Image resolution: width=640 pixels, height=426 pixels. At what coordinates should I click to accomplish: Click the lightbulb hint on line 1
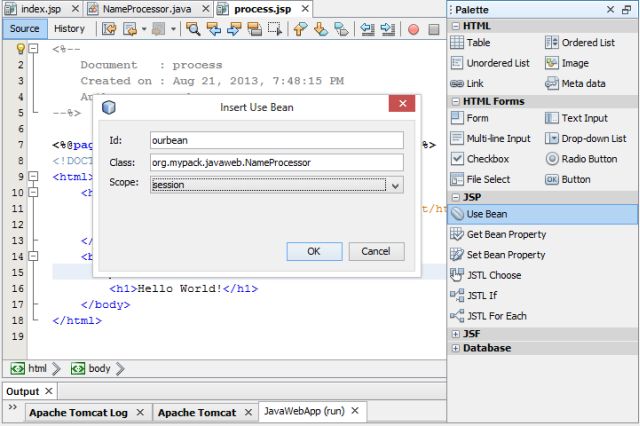(20, 49)
